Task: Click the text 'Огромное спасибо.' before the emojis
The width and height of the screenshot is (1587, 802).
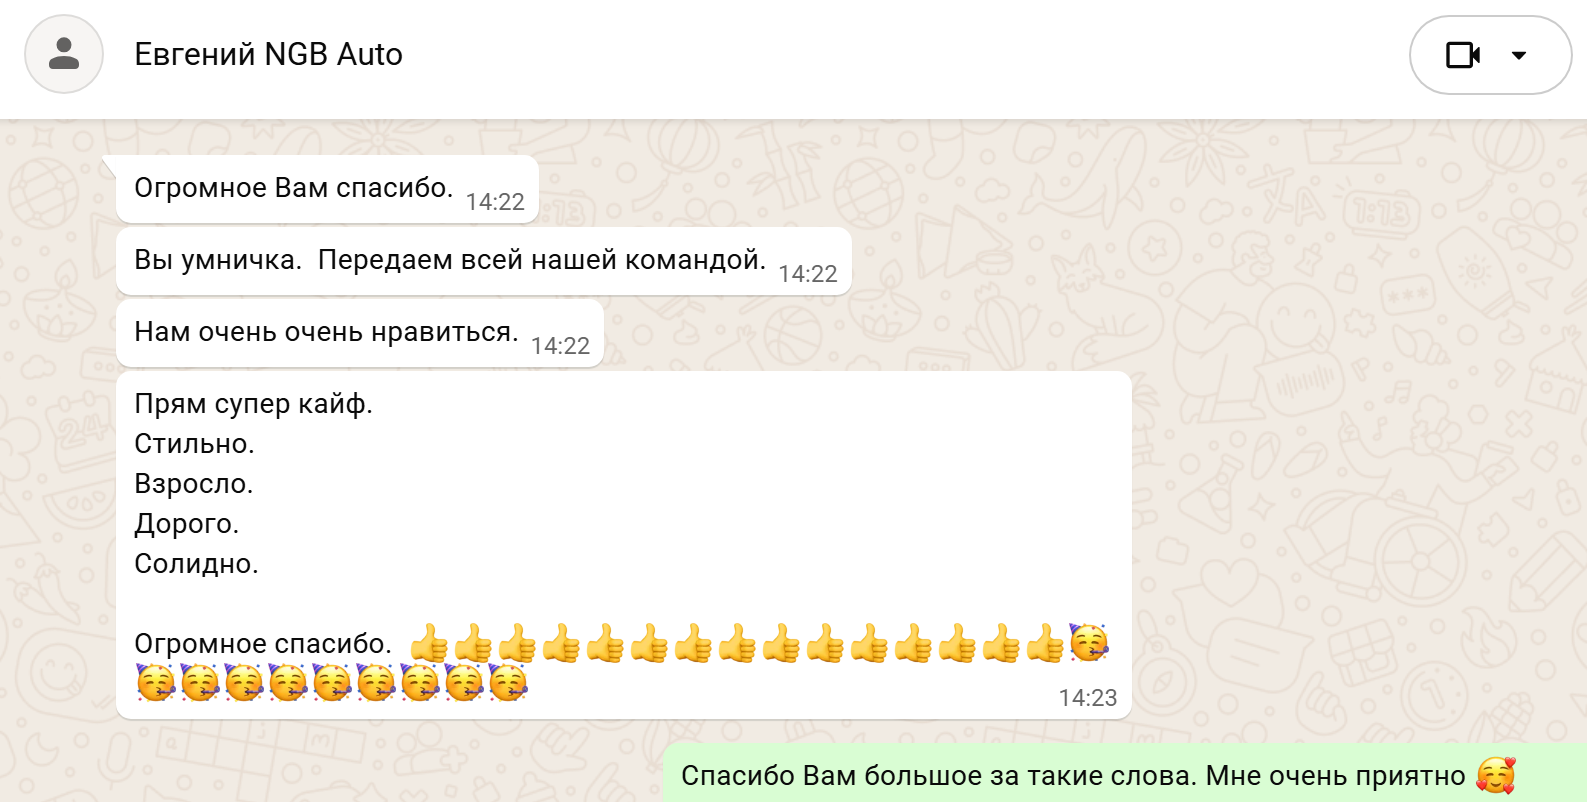Action: click(x=263, y=644)
